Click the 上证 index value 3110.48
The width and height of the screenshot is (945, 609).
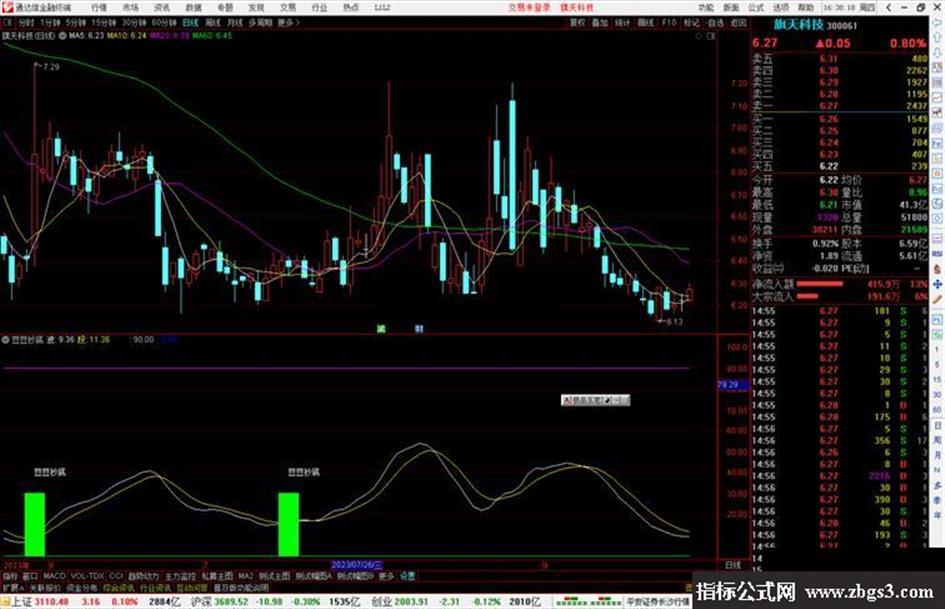click(x=53, y=602)
